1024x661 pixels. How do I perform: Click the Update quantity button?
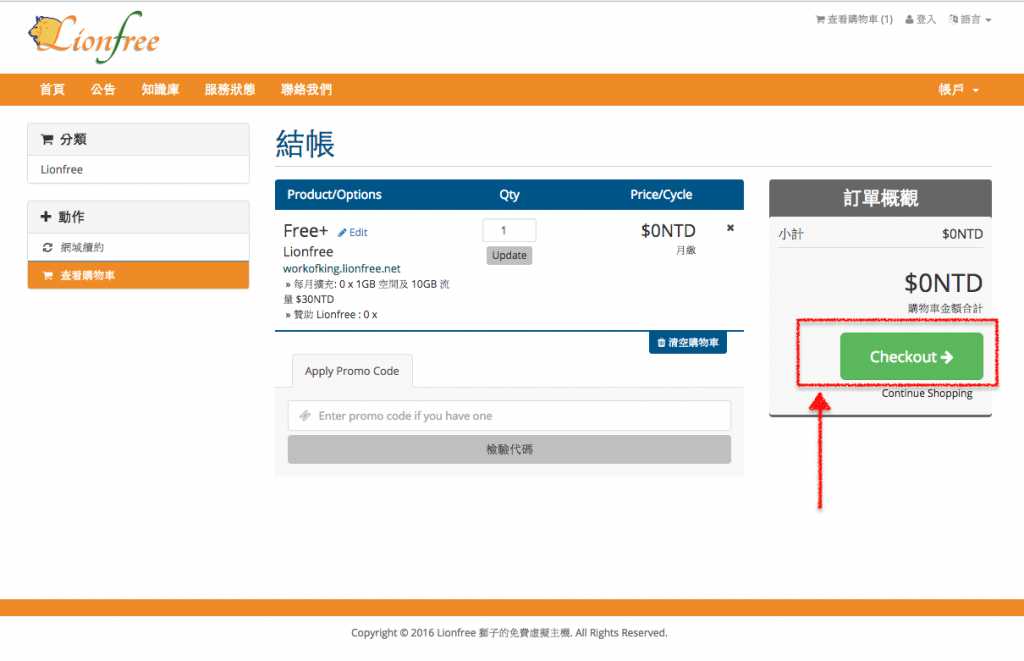click(x=509, y=255)
